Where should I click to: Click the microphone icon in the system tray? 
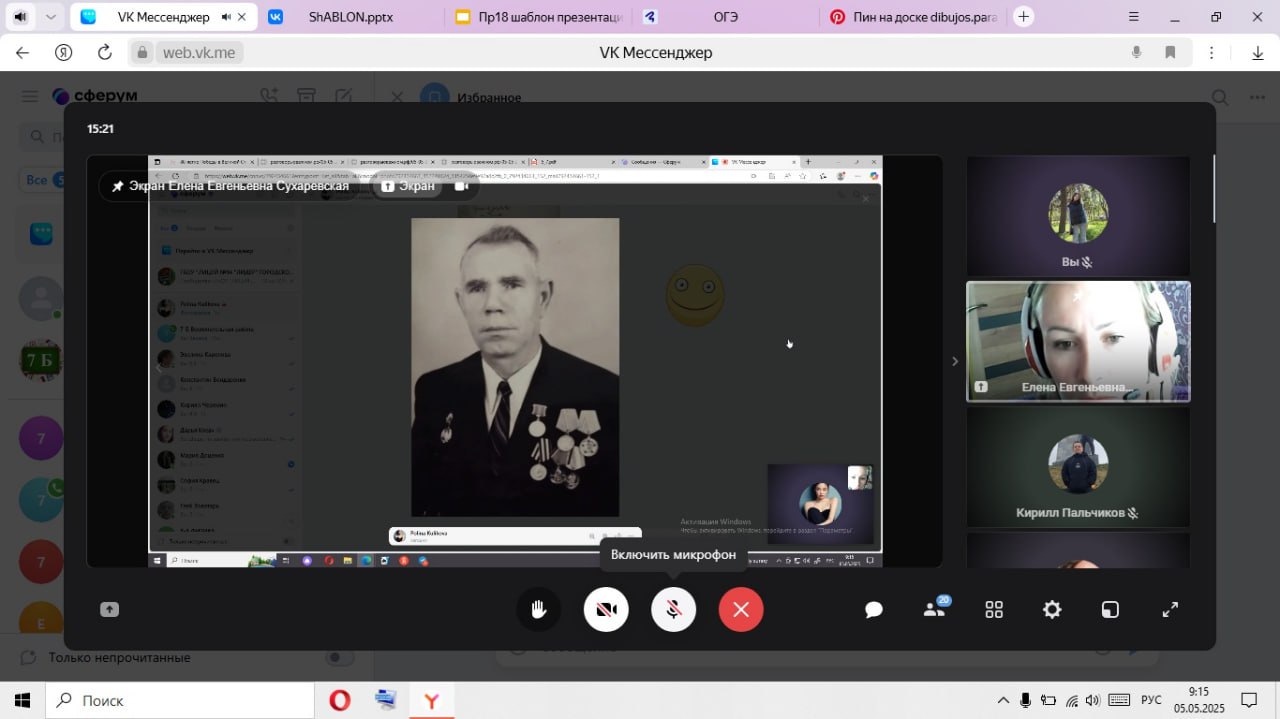click(x=1025, y=700)
